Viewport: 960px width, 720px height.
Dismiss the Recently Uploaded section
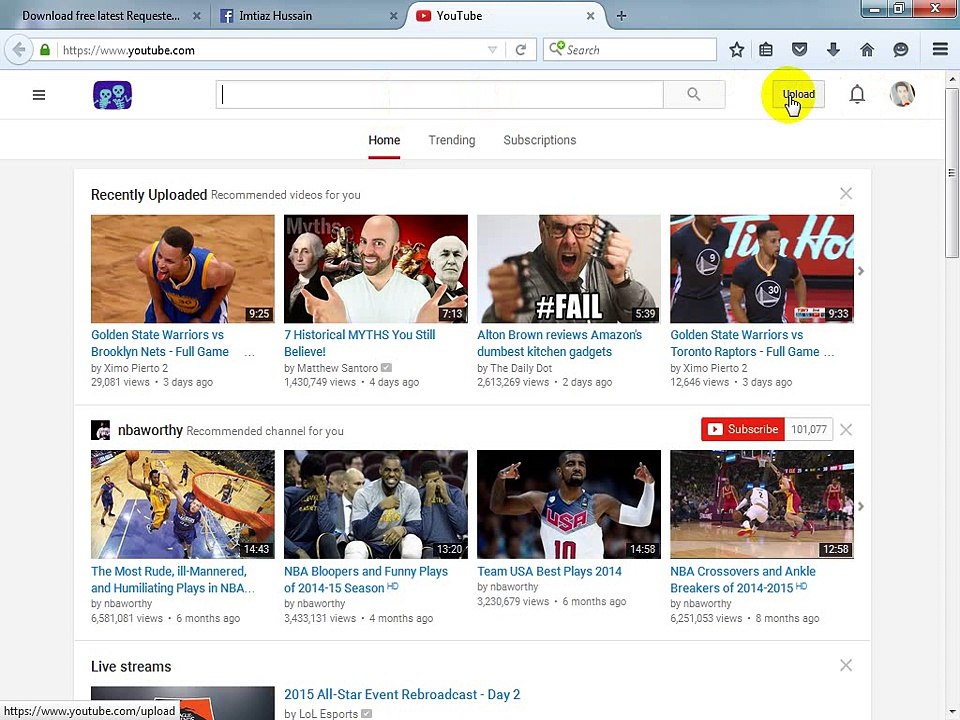pyautogui.click(x=846, y=193)
